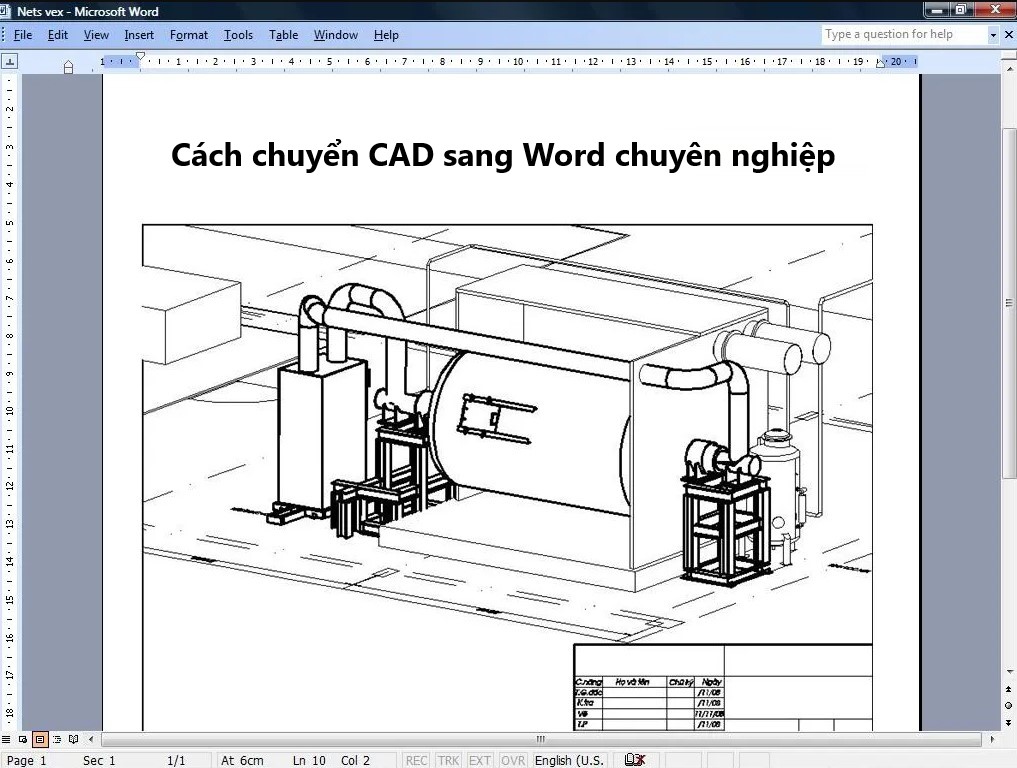Toggle EXT extend selection mode

479,760
